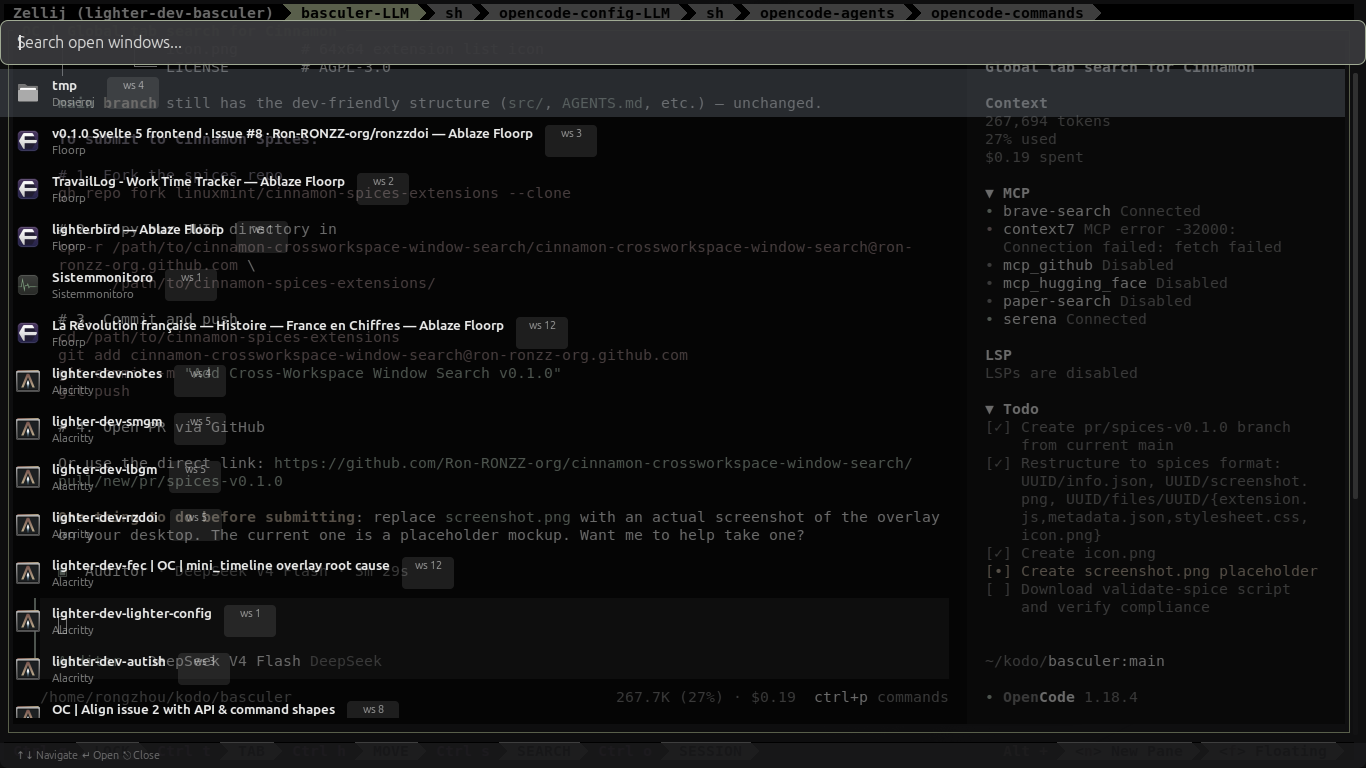The height and width of the screenshot is (768, 1366).
Task: Toggle the Create icon.png todo checkbox
Action: (998, 553)
